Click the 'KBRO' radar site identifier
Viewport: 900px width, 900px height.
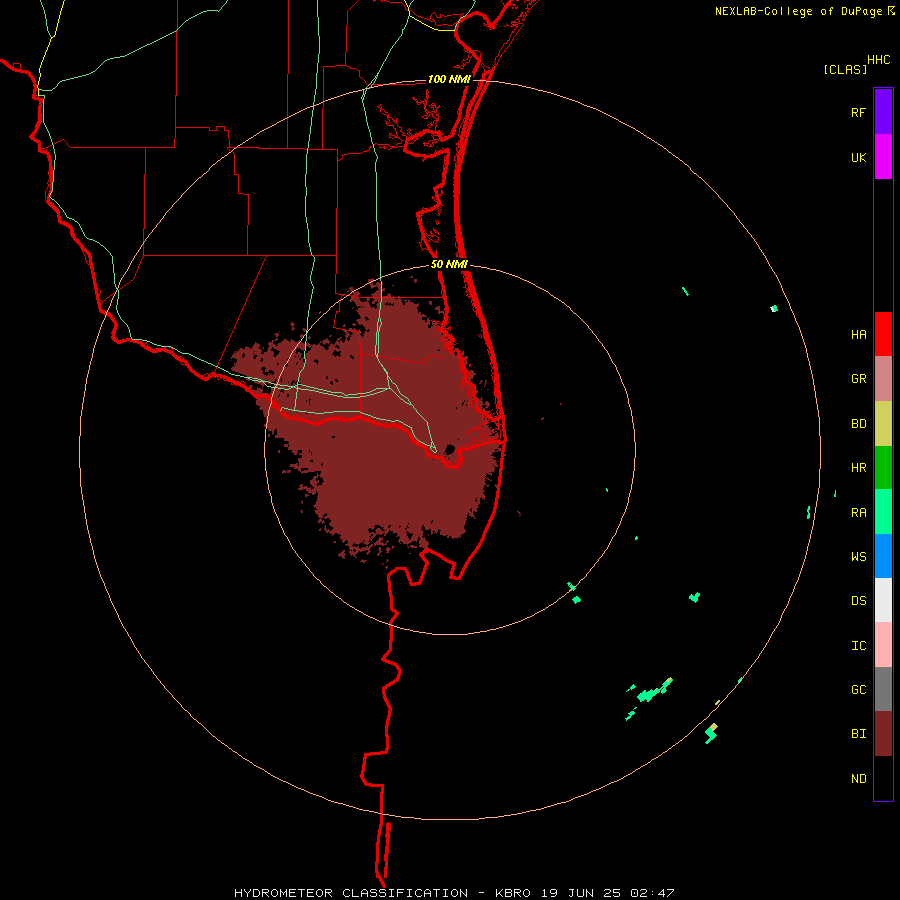click(x=513, y=893)
